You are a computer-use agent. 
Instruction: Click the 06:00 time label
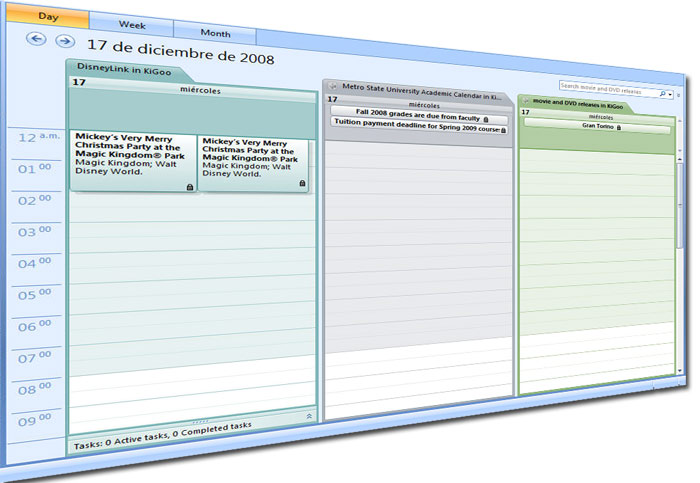click(x=34, y=325)
